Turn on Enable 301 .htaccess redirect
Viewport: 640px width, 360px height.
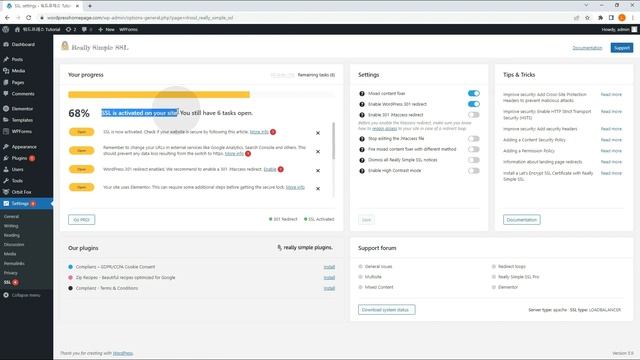[473, 115]
